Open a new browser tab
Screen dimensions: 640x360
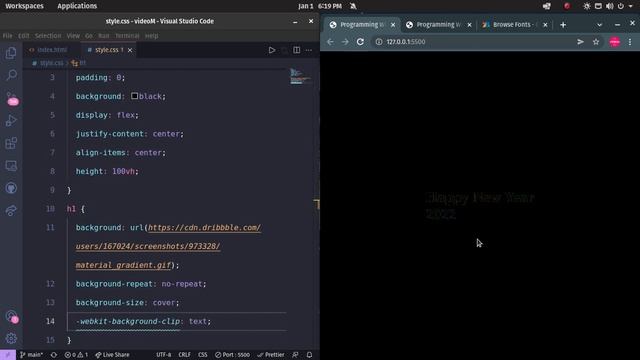click(x=563, y=25)
